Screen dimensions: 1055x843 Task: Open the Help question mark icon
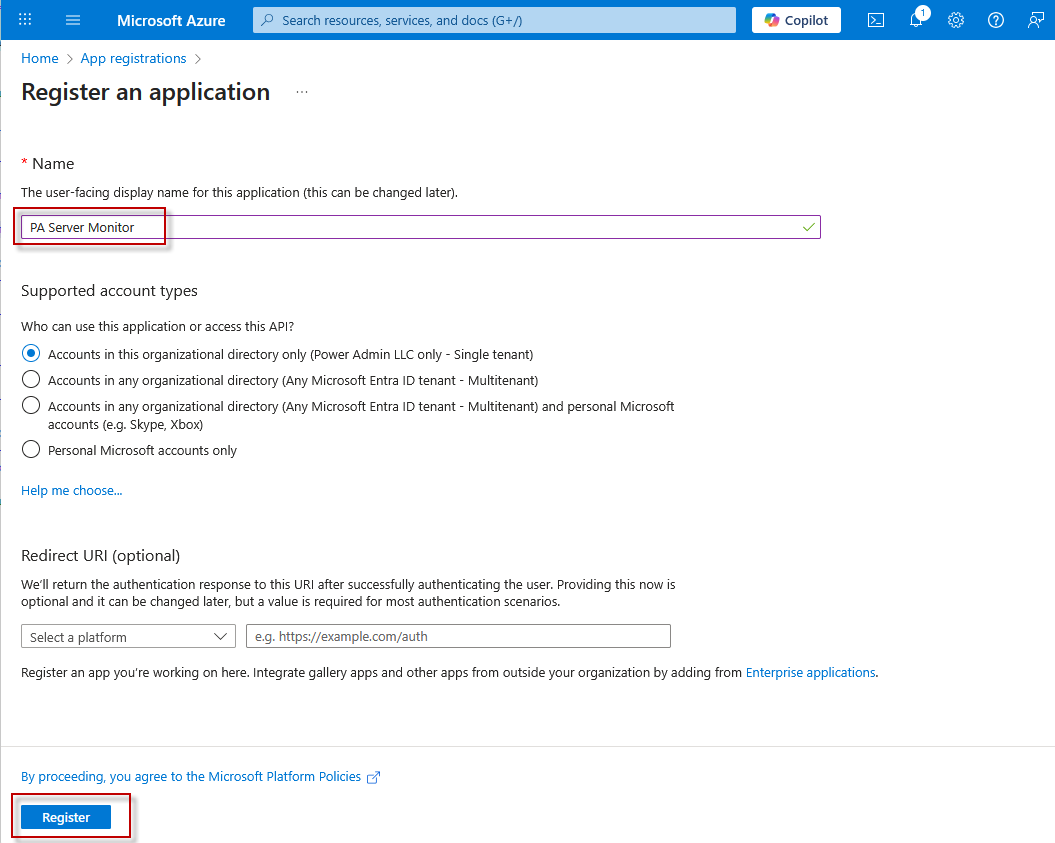[x=996, y=20]
